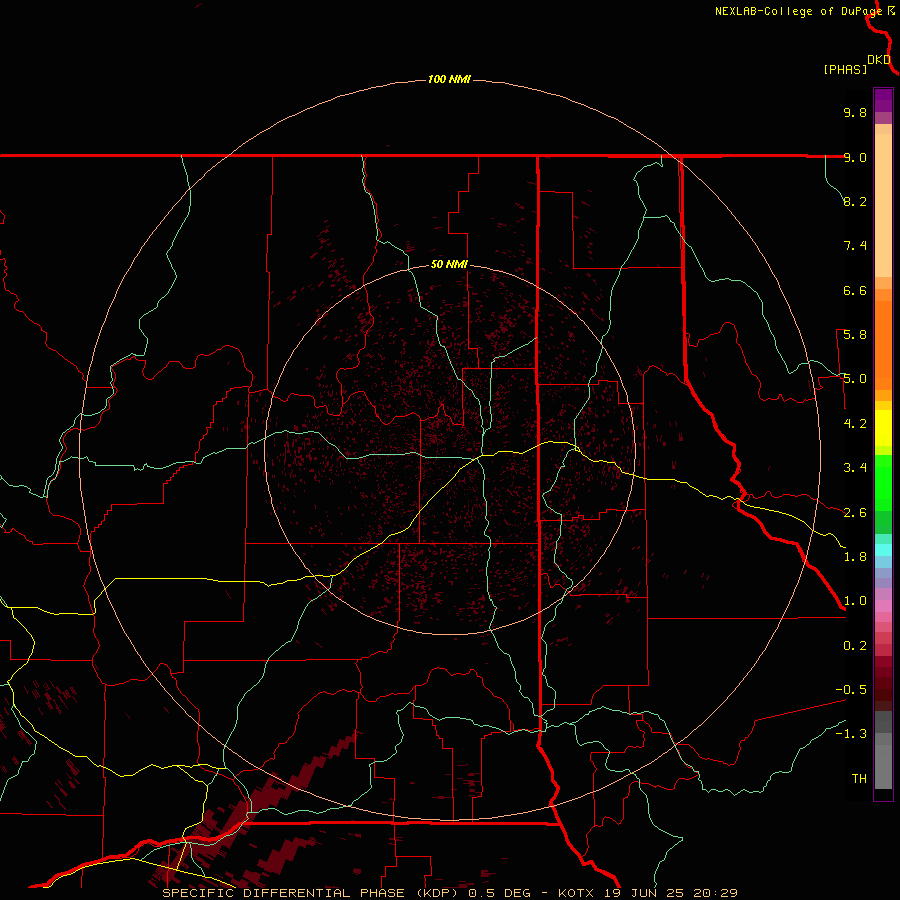Screen dimensions: 900x900
Task: Click the 5.0 legend value
Action: (855, 379)
